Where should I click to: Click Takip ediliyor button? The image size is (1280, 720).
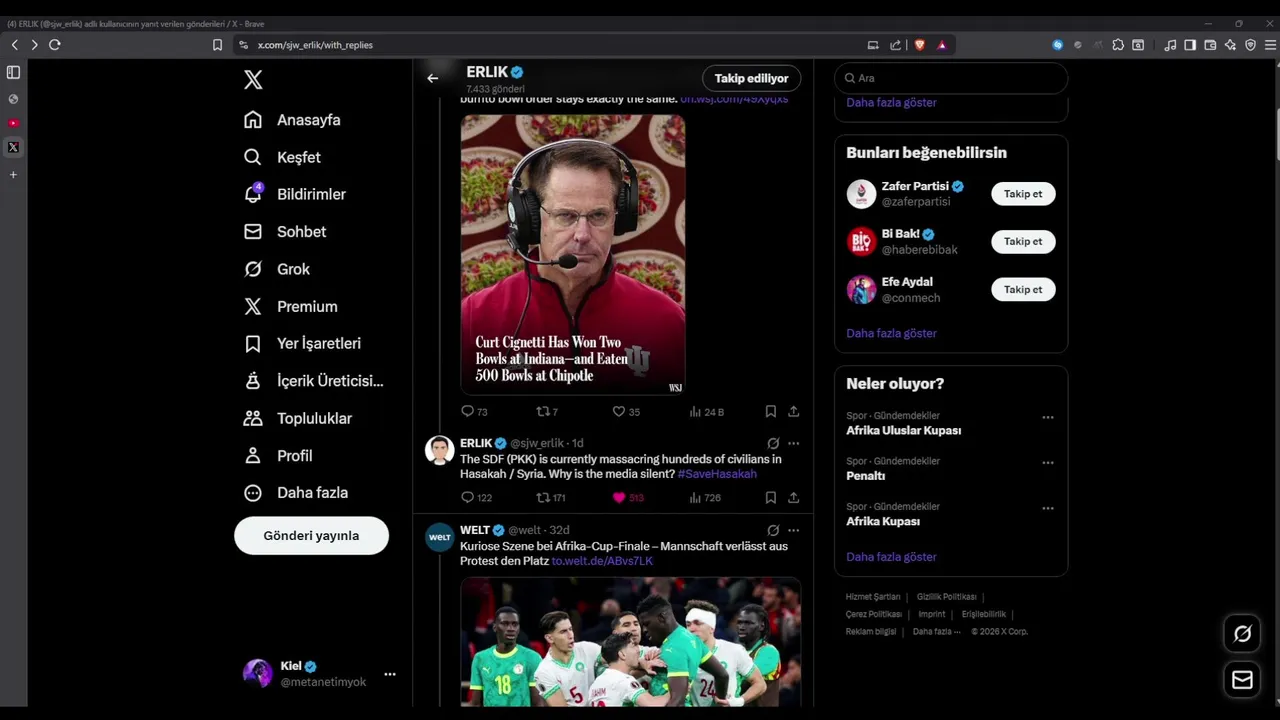[751, 78]
